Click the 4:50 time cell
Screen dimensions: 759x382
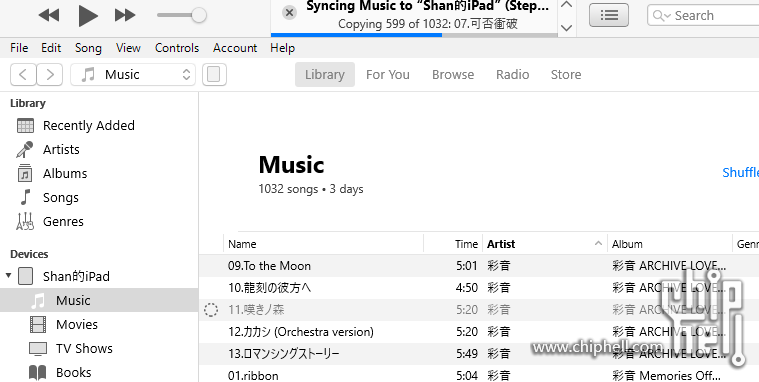[x=467, y=288]
